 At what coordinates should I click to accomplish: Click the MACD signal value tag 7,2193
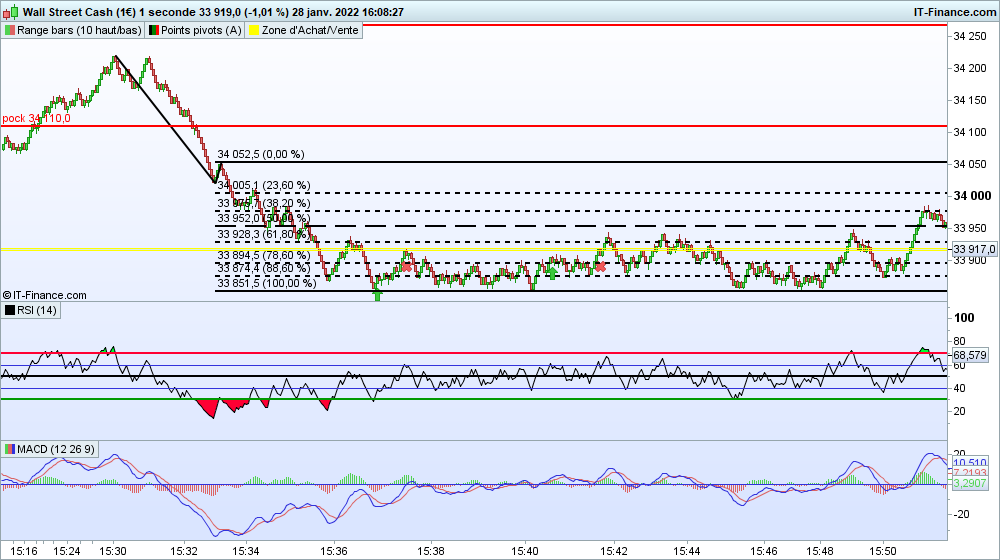(969, 473)
